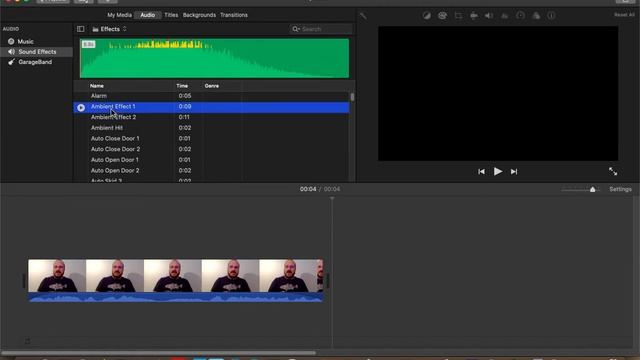Click the Reset All button

624,15
